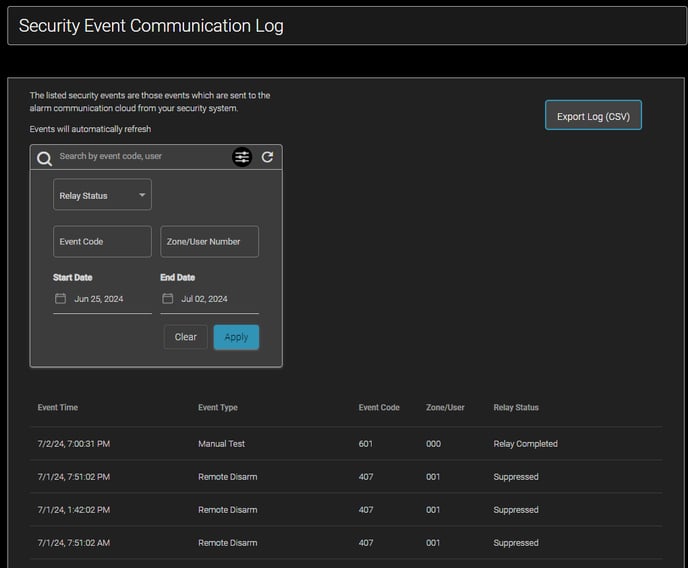Click the magnifying glass search icon

click(44, 158)
